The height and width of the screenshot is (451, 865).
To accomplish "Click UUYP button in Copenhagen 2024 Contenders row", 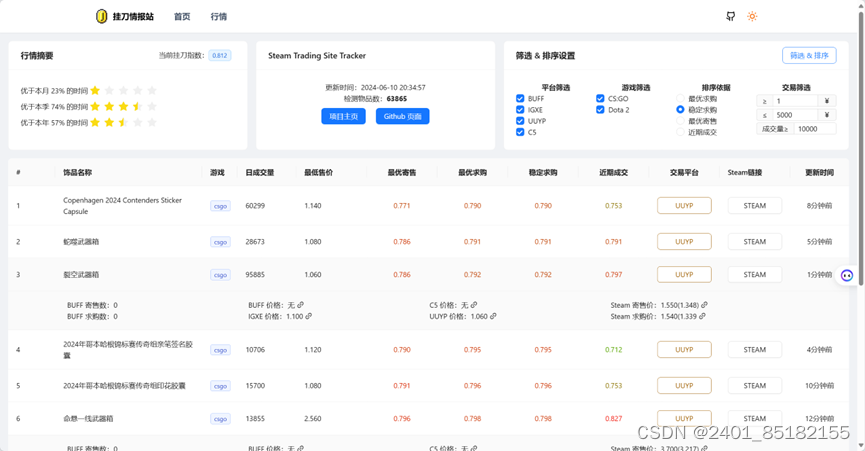I will coord(684,206).
